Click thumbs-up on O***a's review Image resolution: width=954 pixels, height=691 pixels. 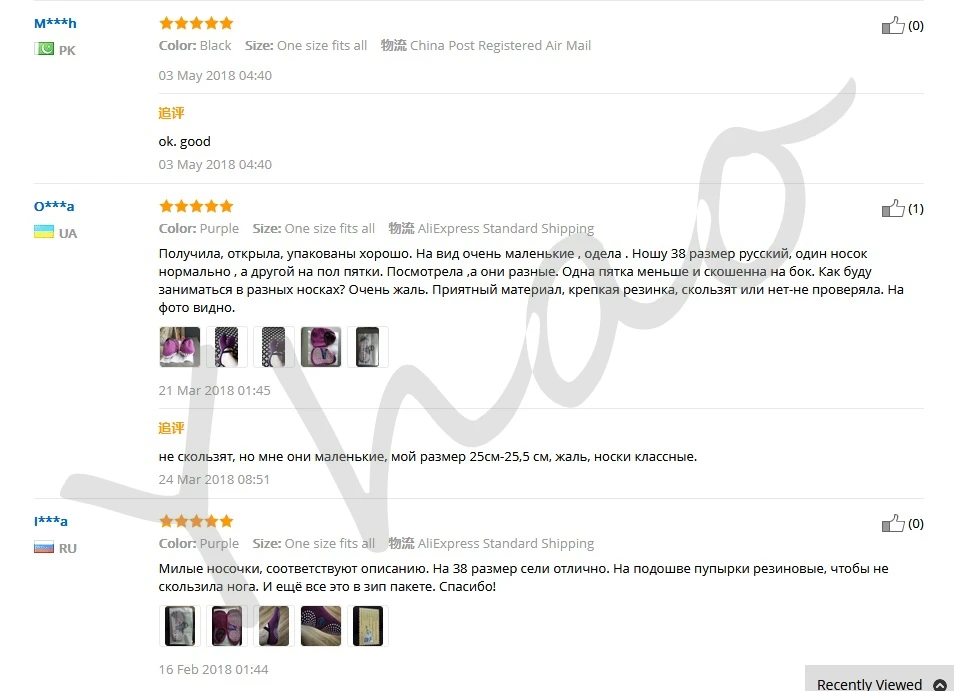tap(893, 208)
